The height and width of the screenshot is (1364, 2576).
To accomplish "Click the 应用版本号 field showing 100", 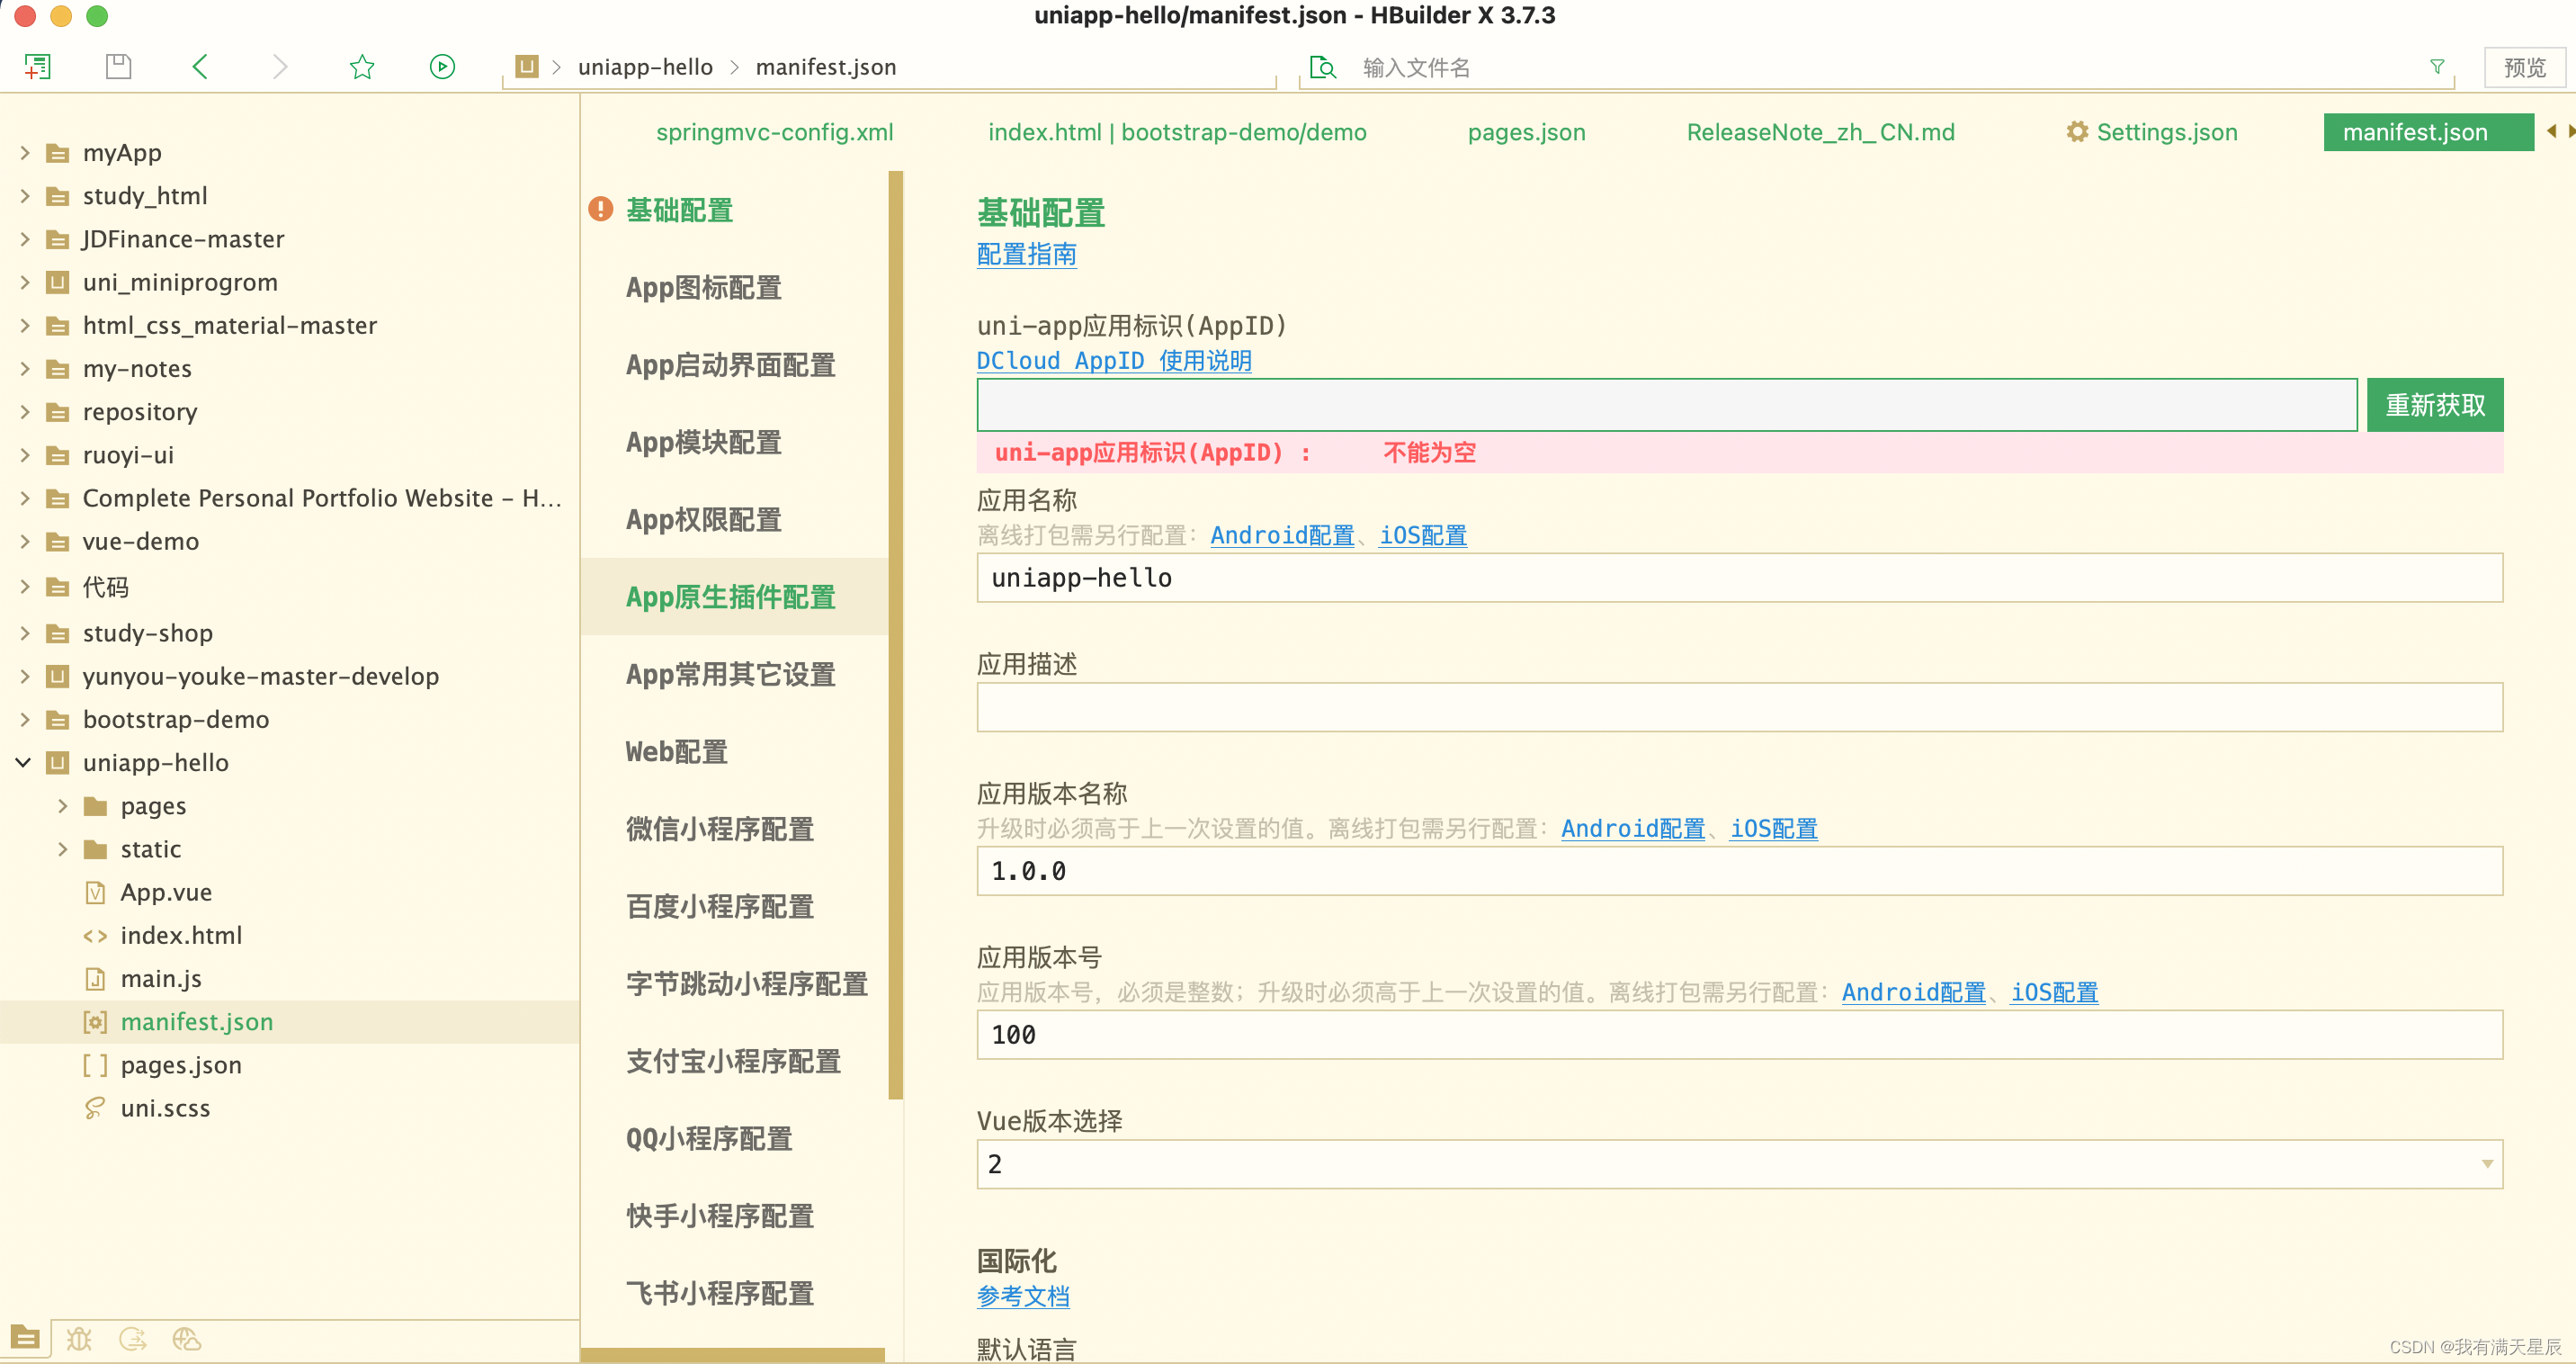I will point(1739,1035).
